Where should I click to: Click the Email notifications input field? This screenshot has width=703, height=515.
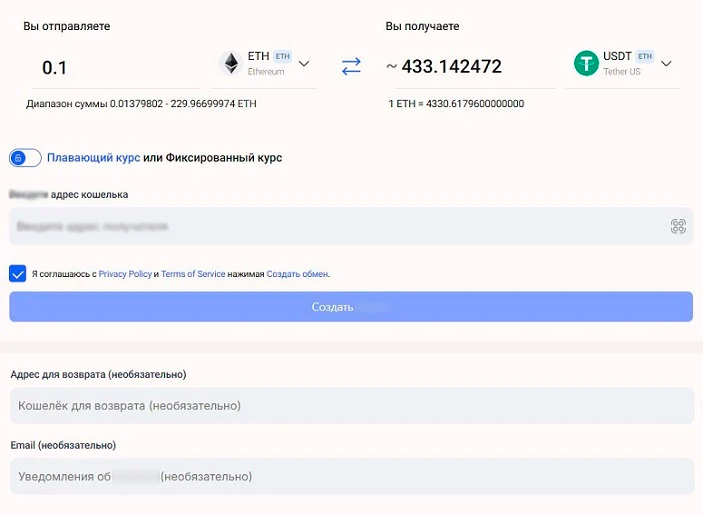coord(352,476)
